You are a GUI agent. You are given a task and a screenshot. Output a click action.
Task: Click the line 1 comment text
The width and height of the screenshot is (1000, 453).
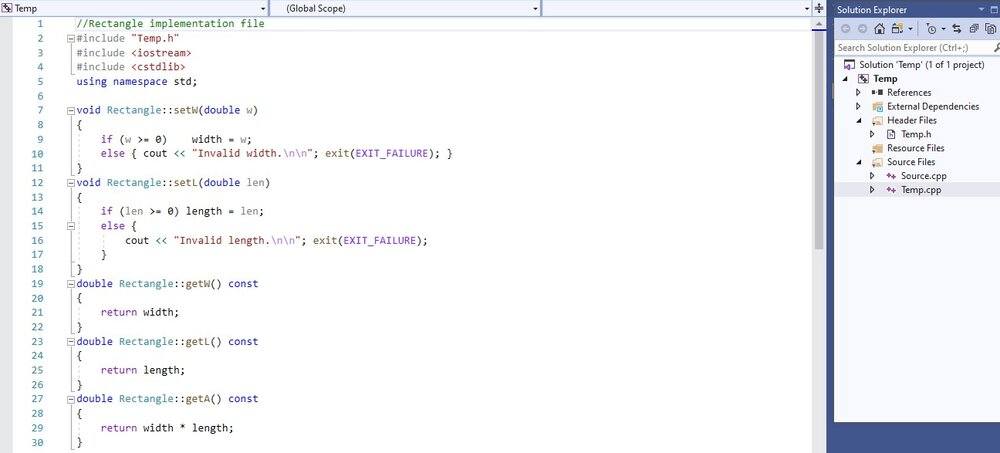[170, 24]
